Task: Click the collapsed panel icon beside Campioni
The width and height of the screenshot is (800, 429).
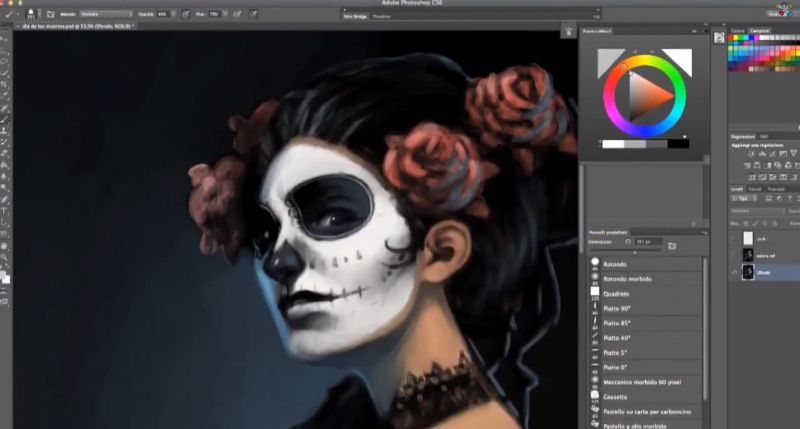Action: [719, 37]
